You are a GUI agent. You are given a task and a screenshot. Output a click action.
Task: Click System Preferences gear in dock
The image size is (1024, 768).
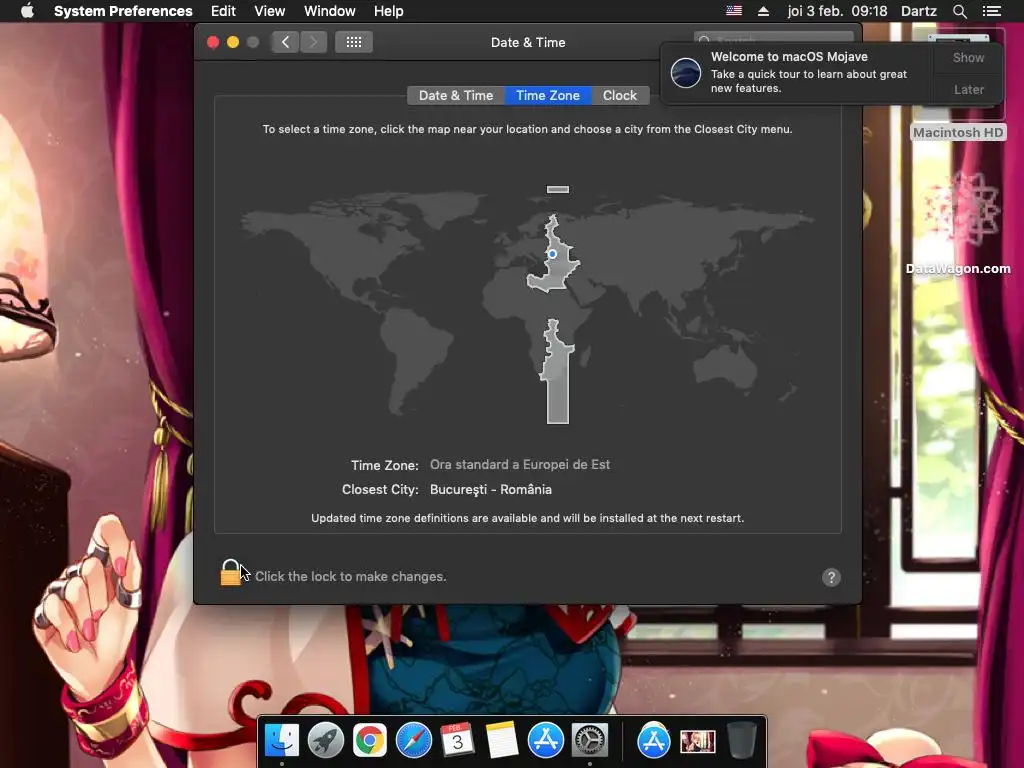(x=590, y=741)
